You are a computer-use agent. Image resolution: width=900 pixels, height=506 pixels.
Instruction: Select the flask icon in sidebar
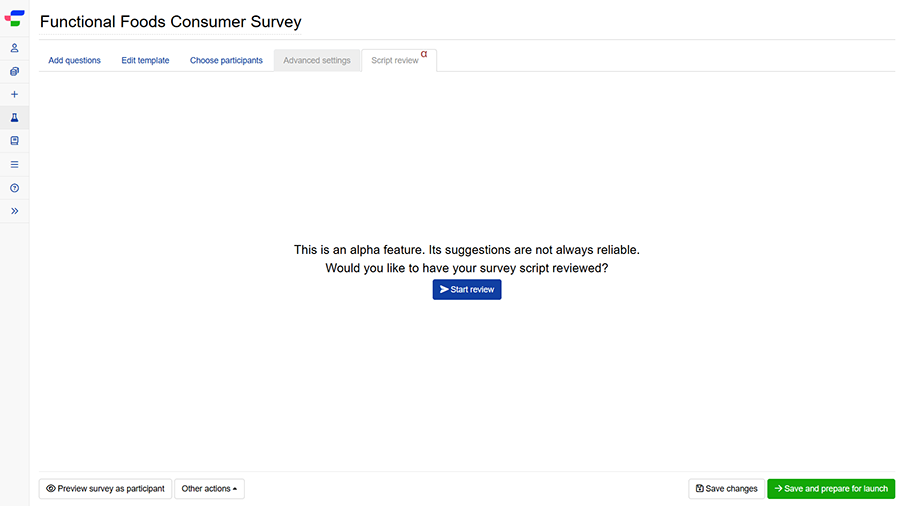tap(14, 118)
